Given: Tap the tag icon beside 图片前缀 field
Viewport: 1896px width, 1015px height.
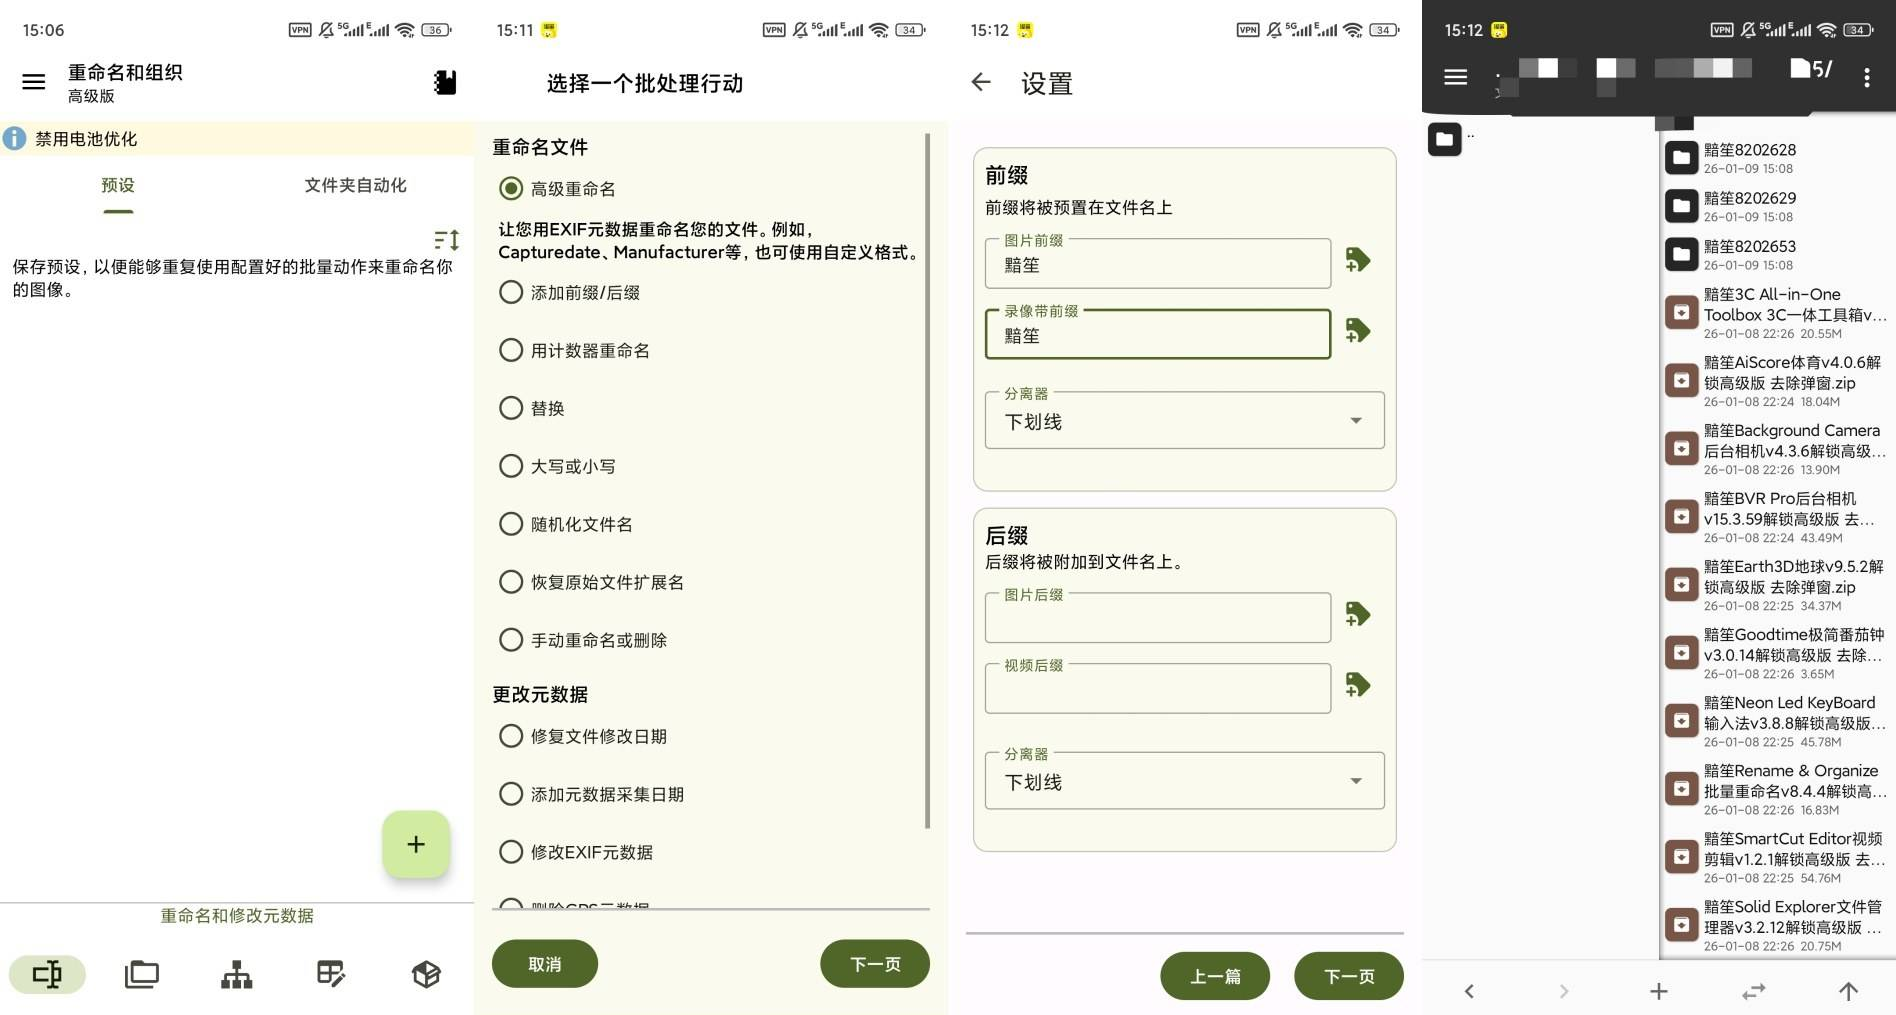Looking at the screenshot, I should tap(1358, 260).
